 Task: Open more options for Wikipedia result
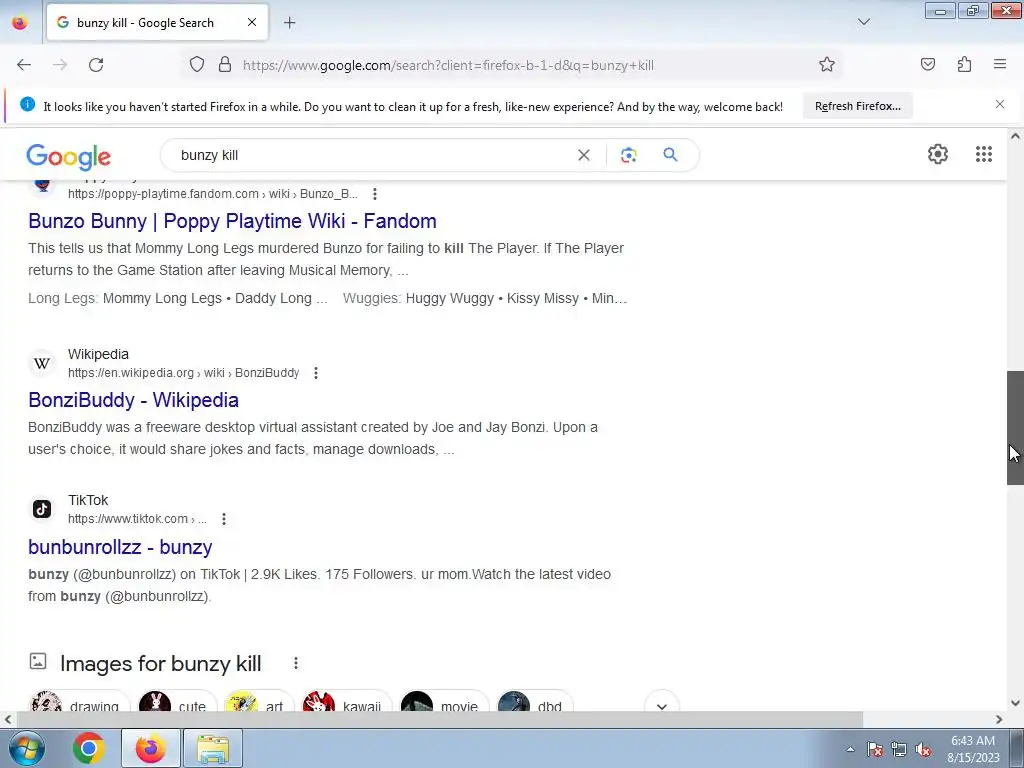pos(315,373)
